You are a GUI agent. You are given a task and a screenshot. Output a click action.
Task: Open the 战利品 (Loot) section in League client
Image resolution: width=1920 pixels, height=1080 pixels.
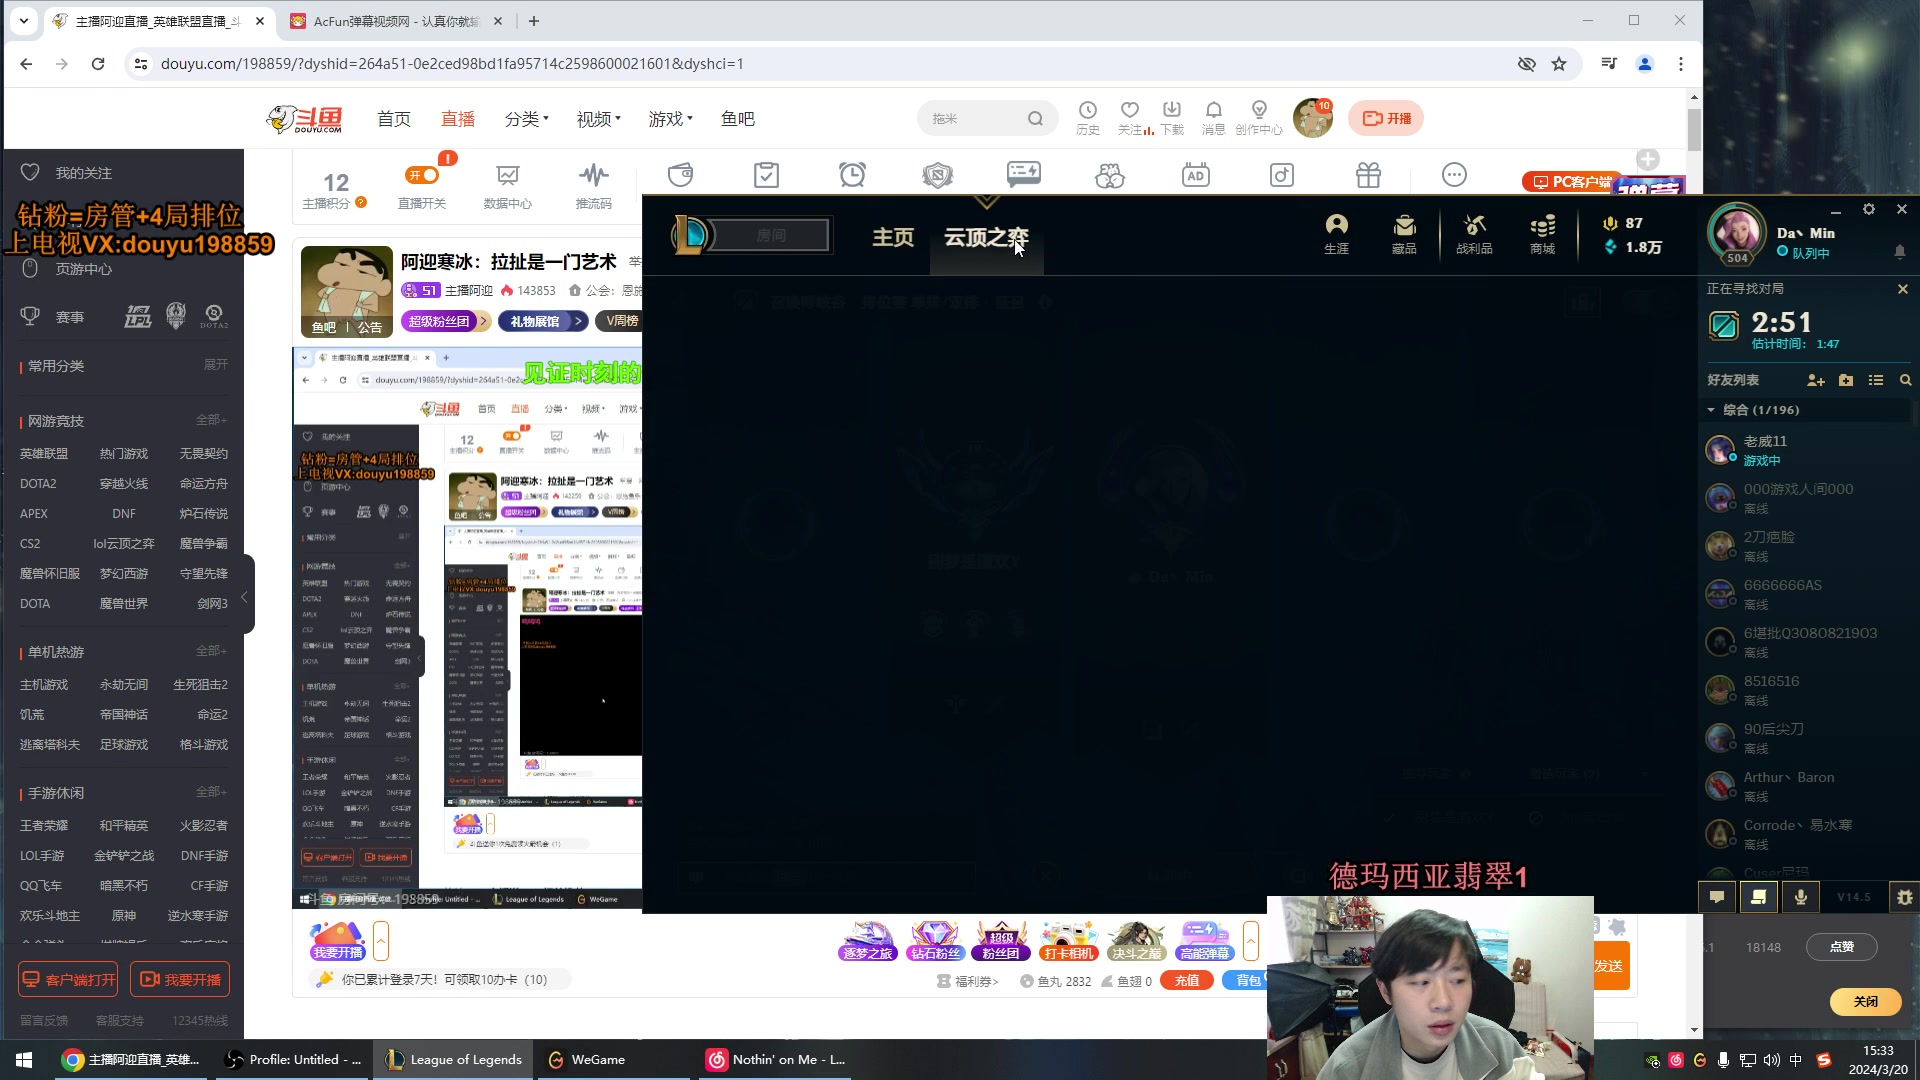click(1473, 233)
